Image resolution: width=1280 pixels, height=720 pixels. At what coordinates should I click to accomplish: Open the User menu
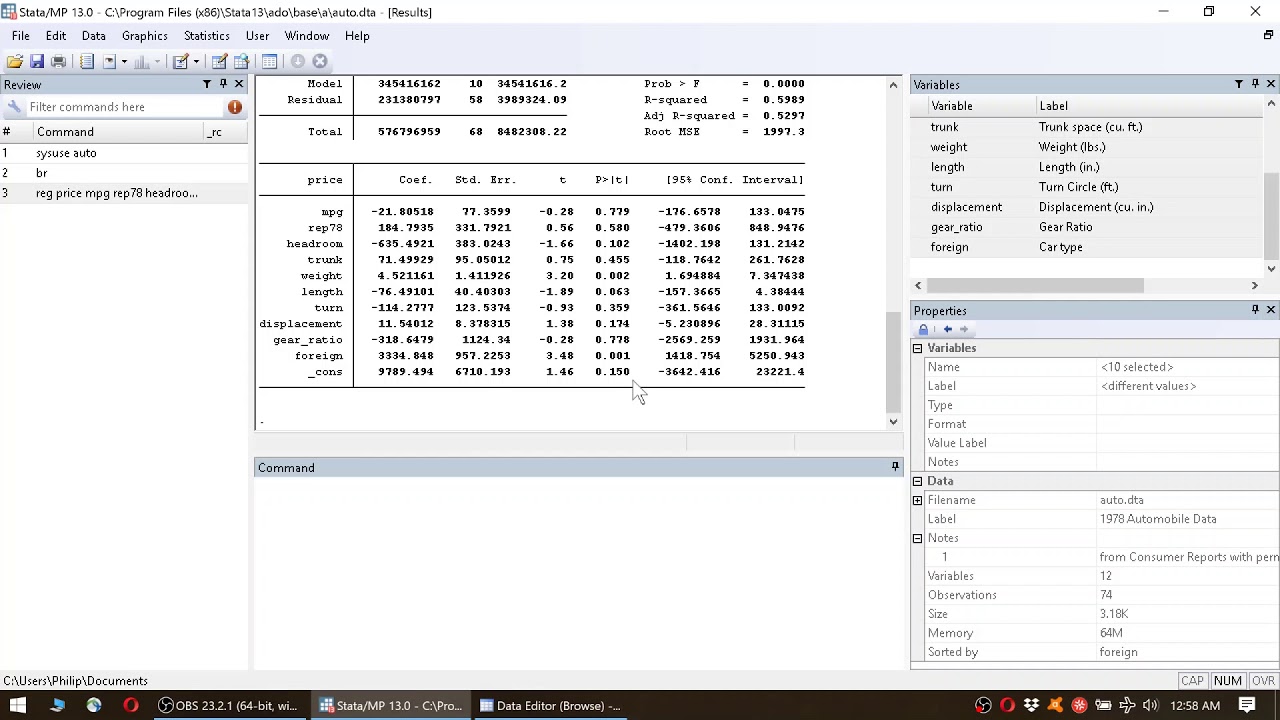tap(257, 36)
